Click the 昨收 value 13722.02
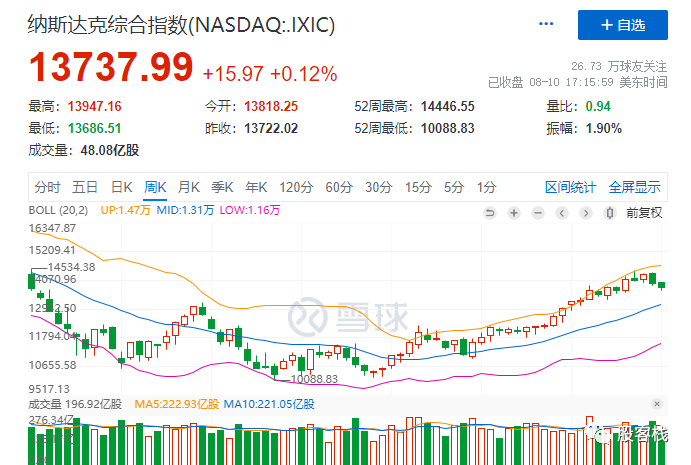The height and width of the screenshot is (465, 691). pos(271,129)
